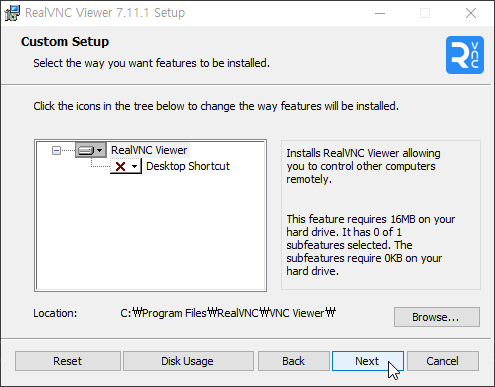Click the Reset button

(x=68, y=361)
